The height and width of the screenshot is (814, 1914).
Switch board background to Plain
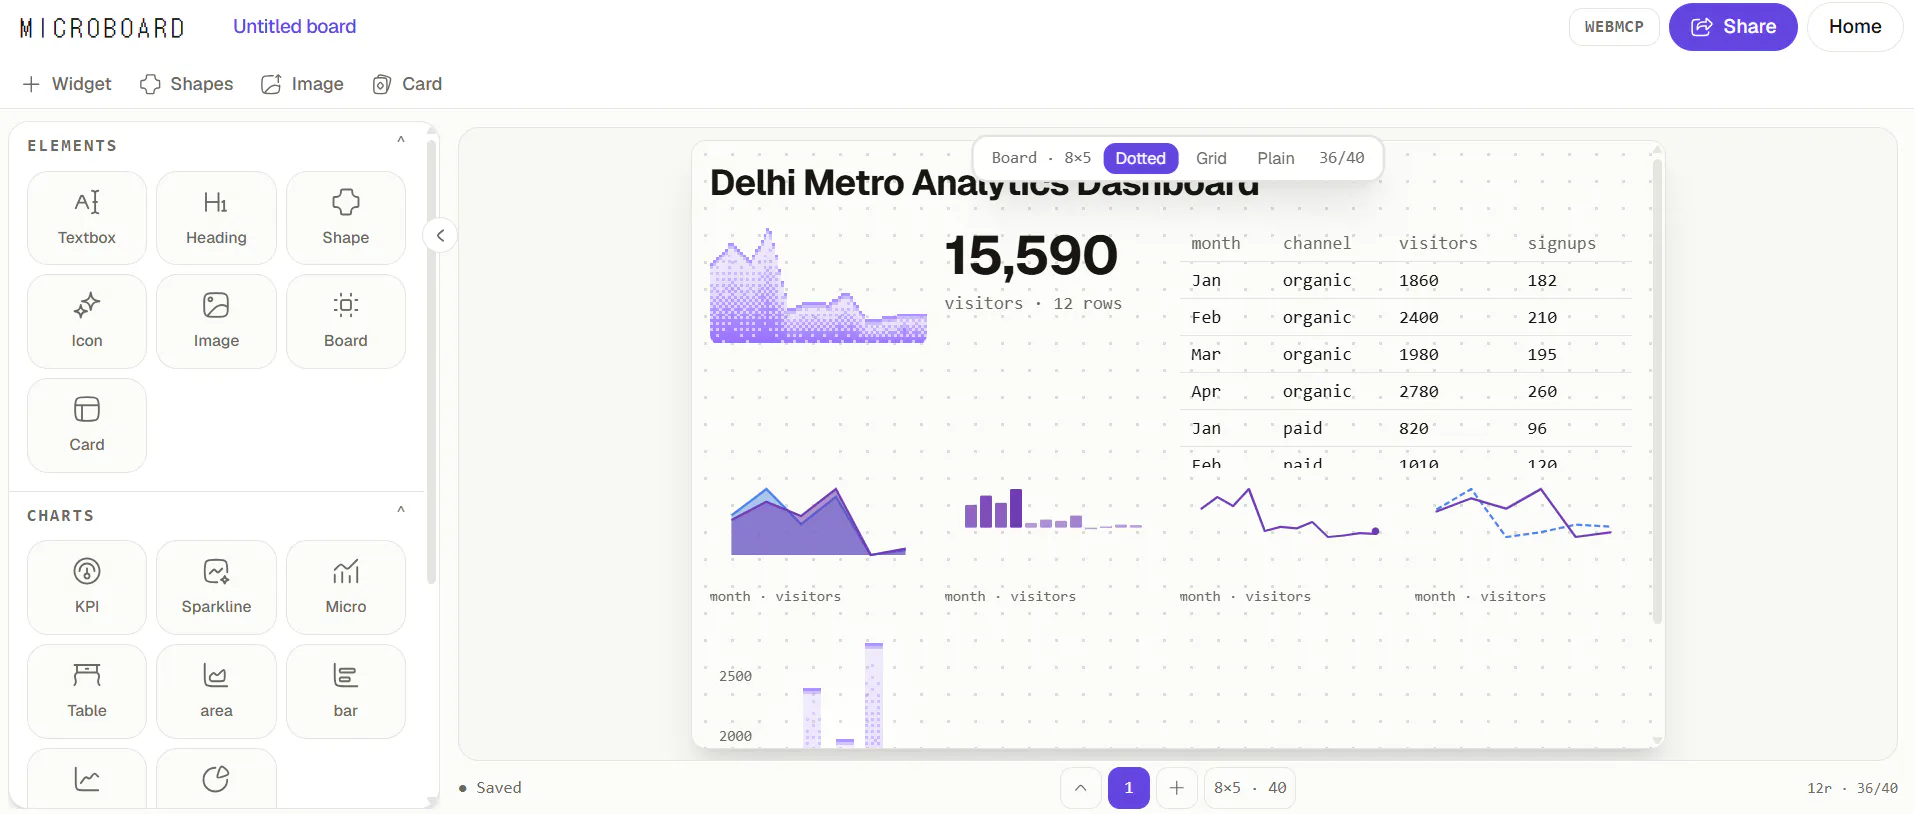click(x=1276, y=158)
